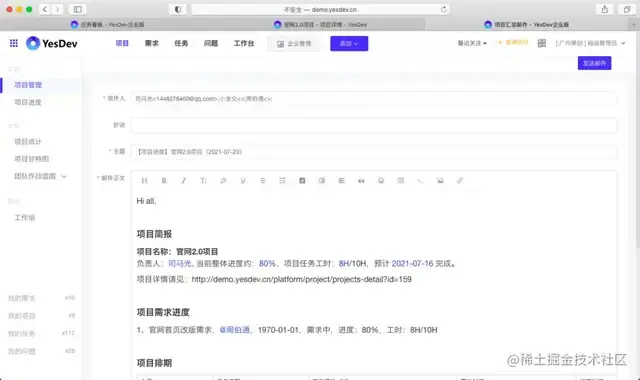640x380 pixels.
Task: Open the project detail URL link
Action: [301, 279]
